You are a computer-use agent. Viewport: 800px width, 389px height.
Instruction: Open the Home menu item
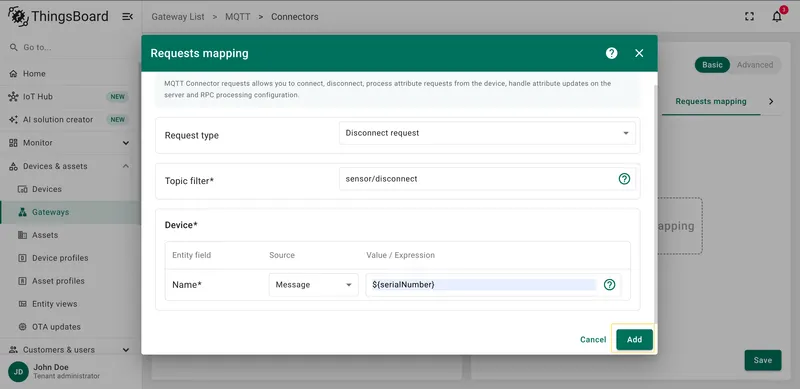70,74
